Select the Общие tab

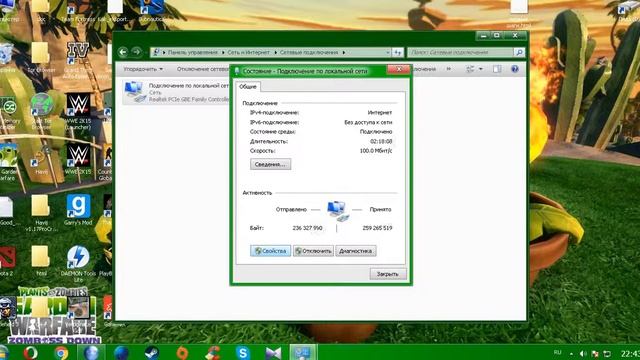[247, 87]
